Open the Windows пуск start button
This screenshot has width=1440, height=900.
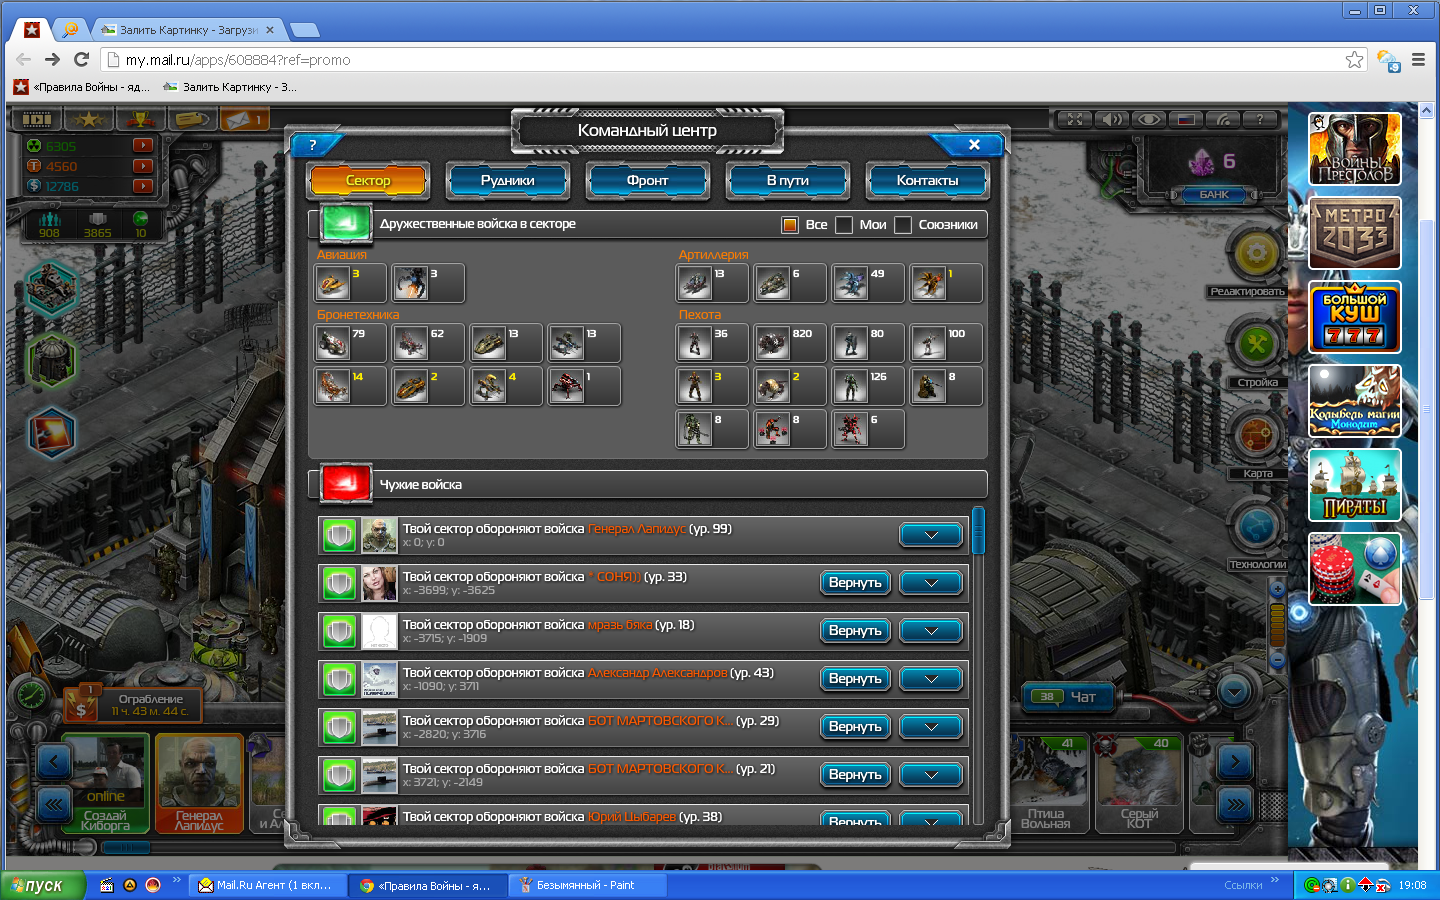(43, 885)
